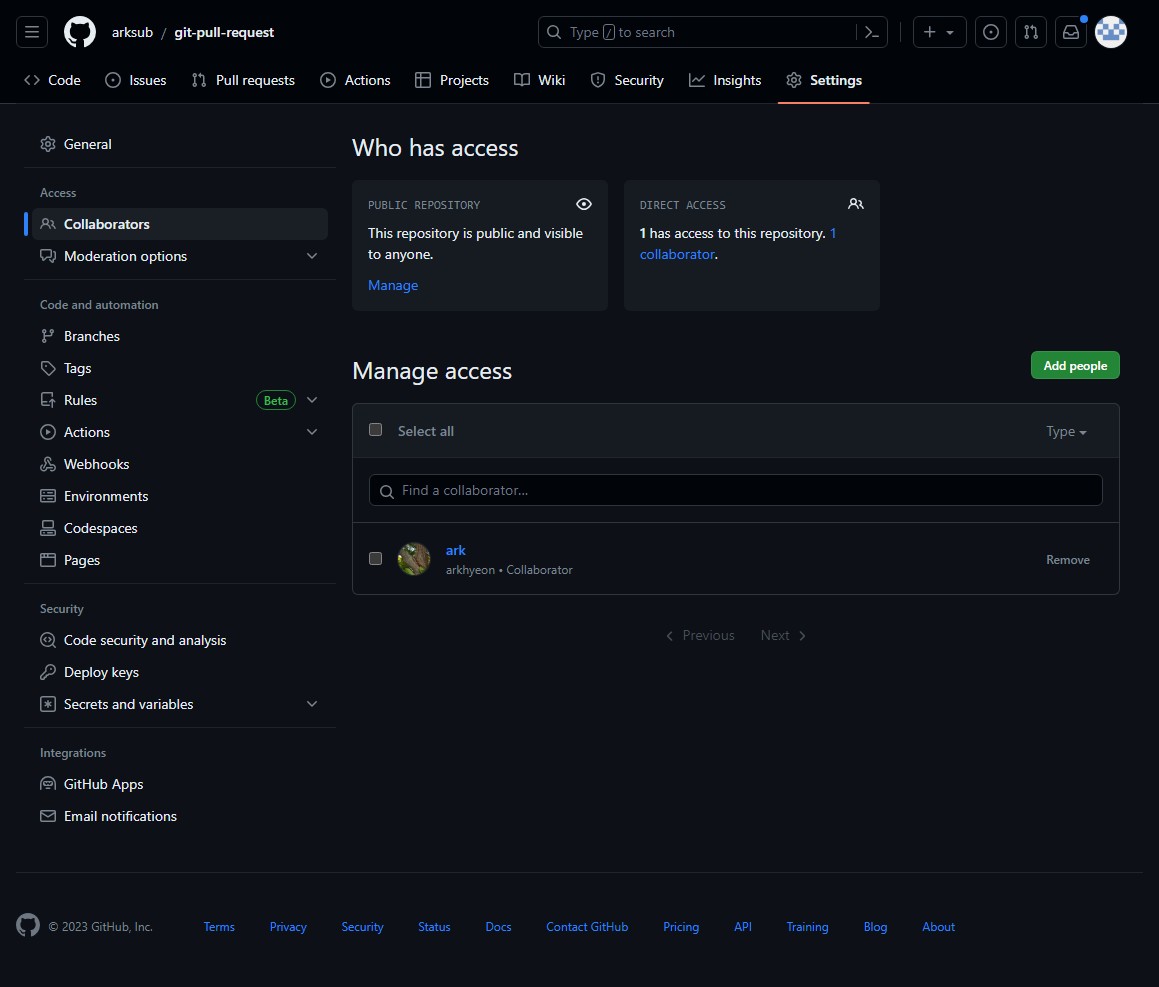Open the Pull requests tab
This screenshot has width=1159, height=987.
point(243,80)
